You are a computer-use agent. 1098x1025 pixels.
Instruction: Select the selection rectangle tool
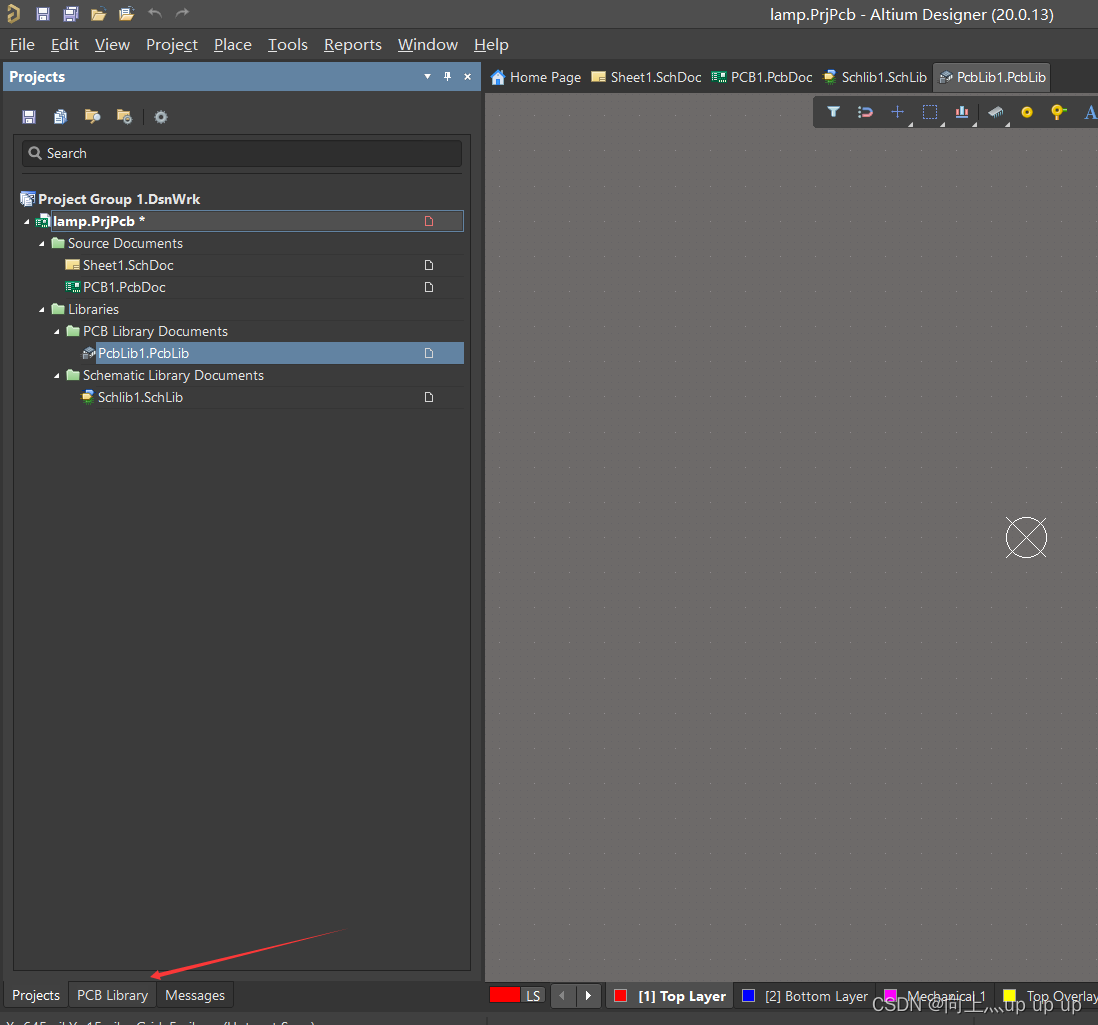pyautogui.click(x=930, y=112)
